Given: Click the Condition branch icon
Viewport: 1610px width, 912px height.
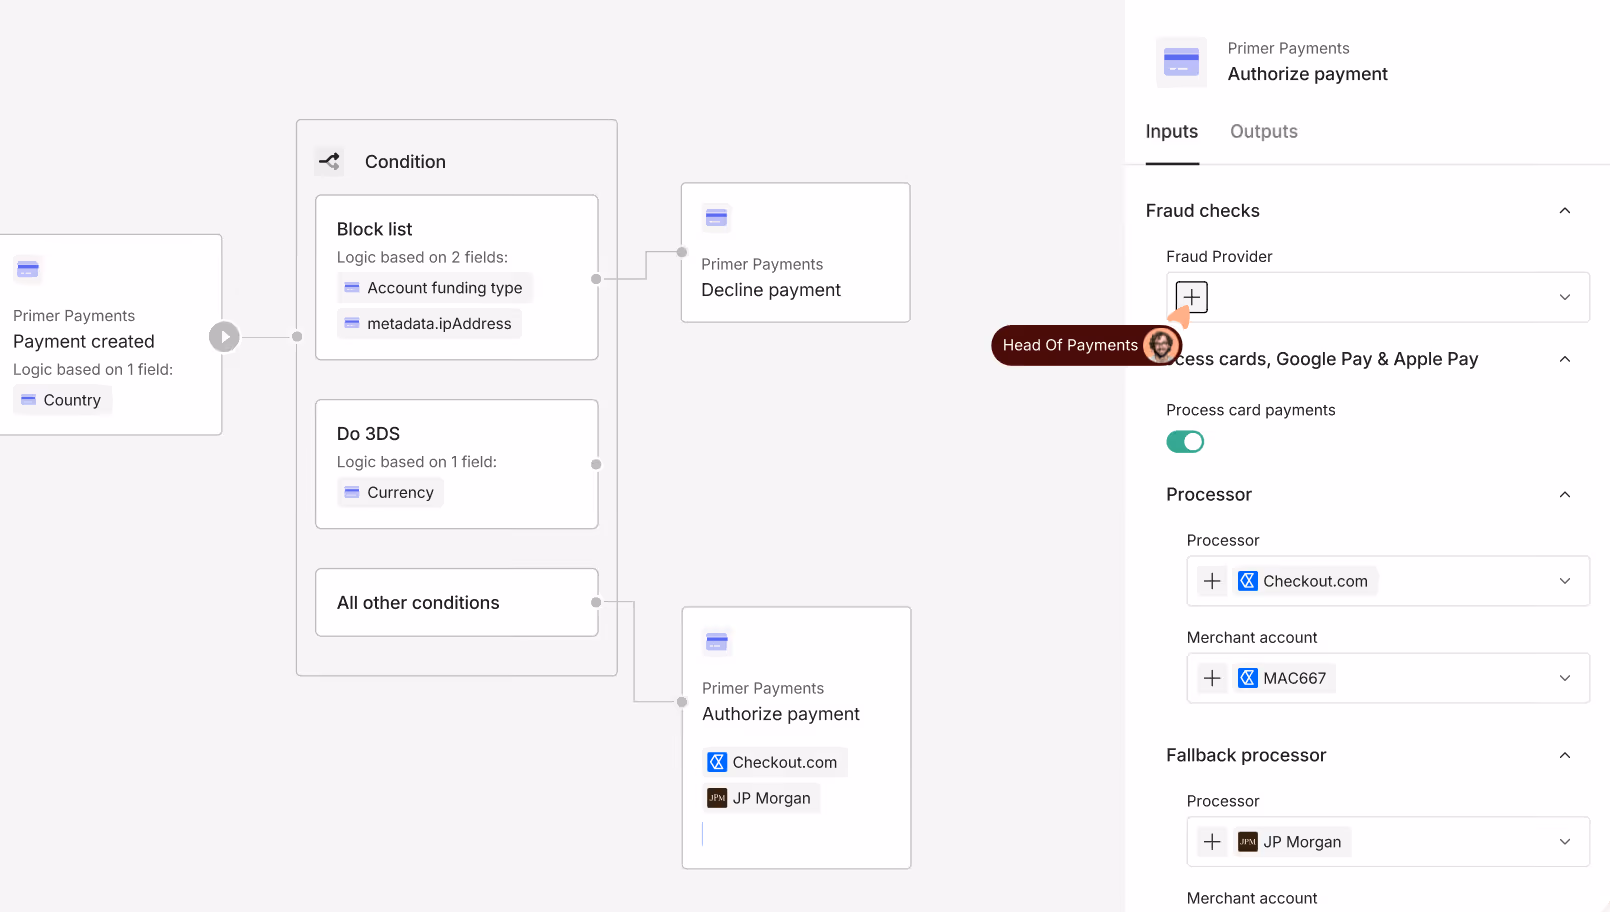Looking at the screenshot, I should pos(329,161).
